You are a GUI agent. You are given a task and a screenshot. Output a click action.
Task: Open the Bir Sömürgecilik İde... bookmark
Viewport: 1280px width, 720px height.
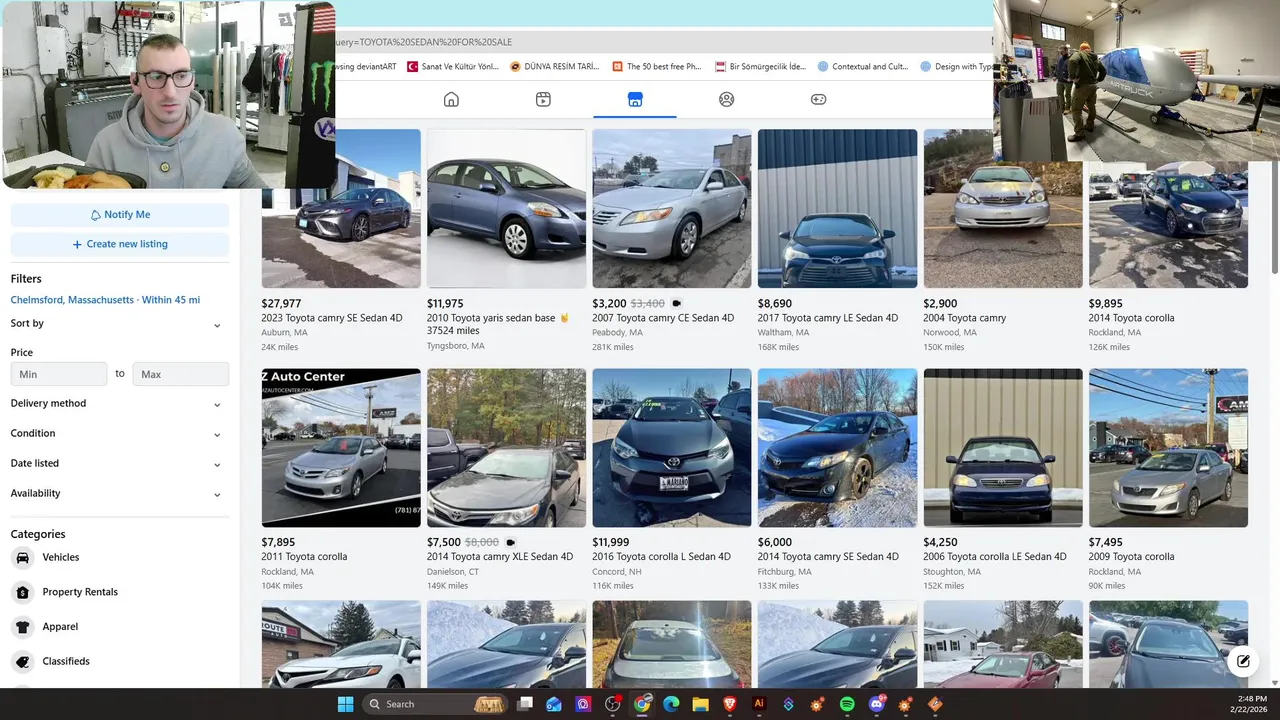tap(760, 67)
